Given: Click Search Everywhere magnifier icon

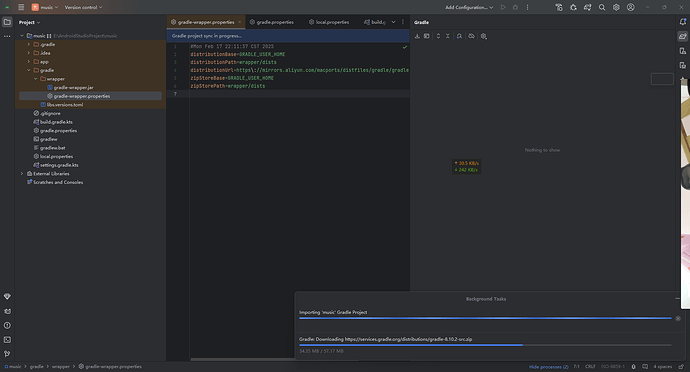Looking at the screenshot, I should click(x=602, y=7).
